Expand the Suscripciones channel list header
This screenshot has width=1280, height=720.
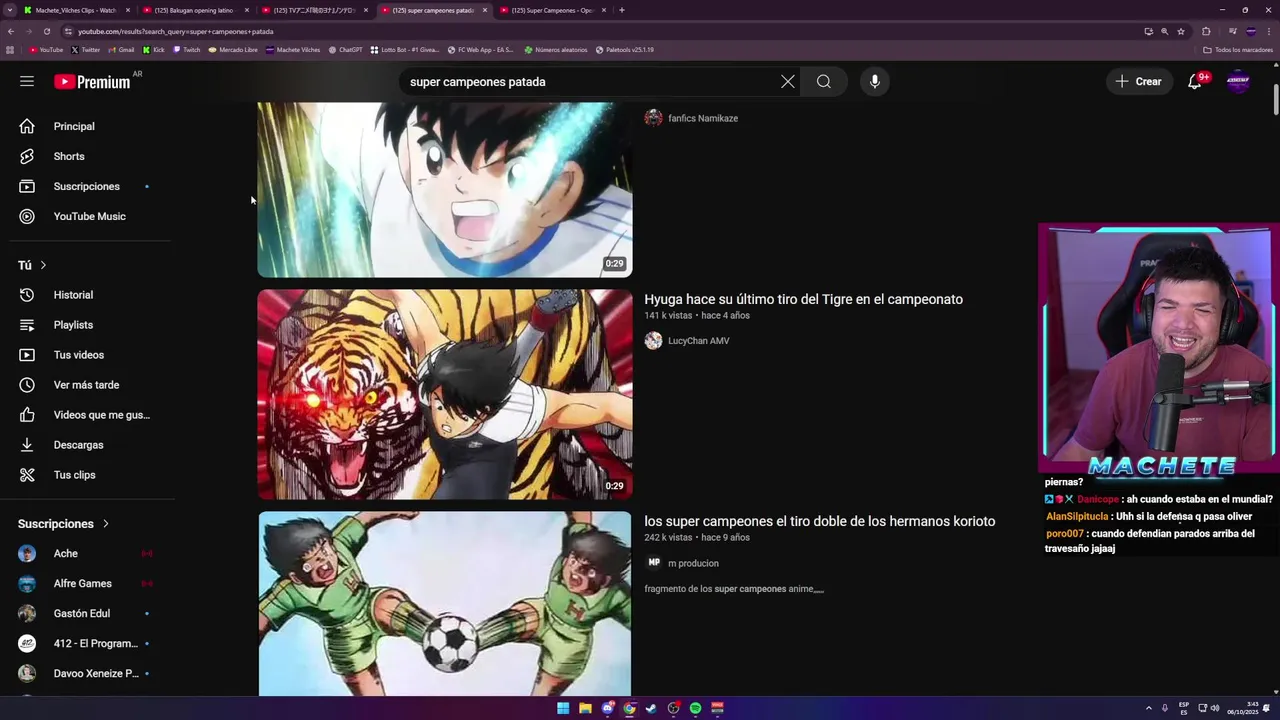64,524
